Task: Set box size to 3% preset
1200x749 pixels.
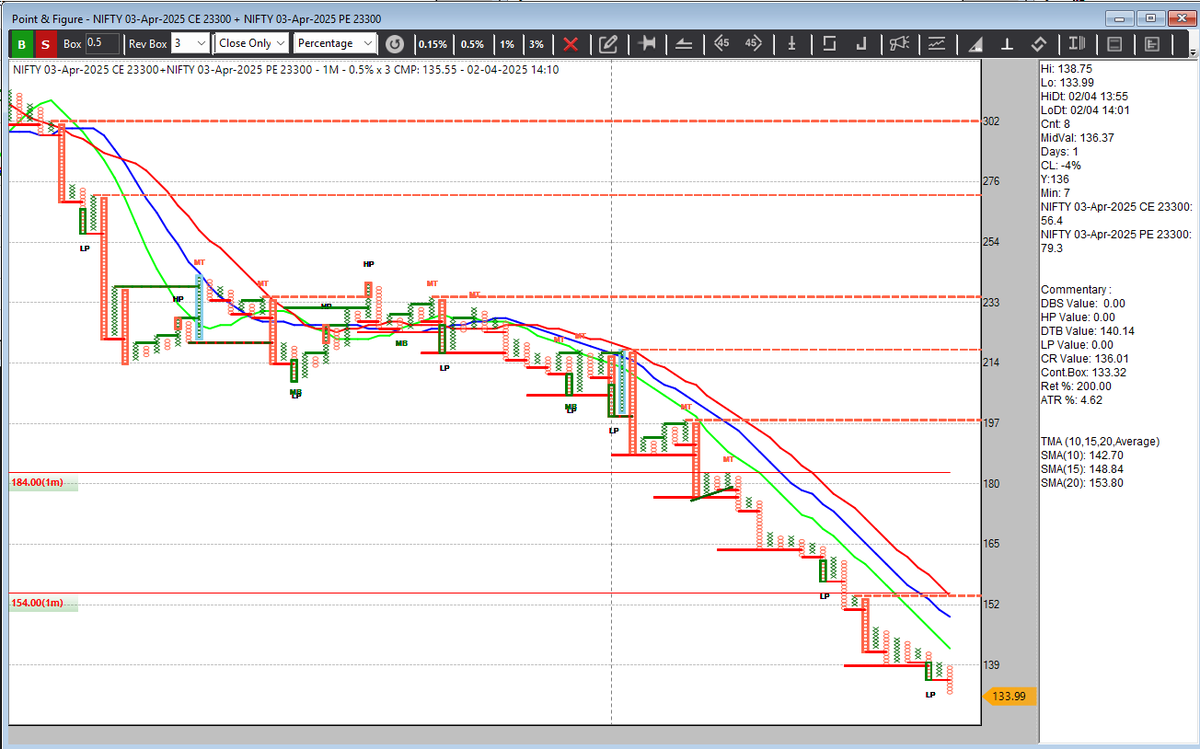Action: (x=537, y=44)
